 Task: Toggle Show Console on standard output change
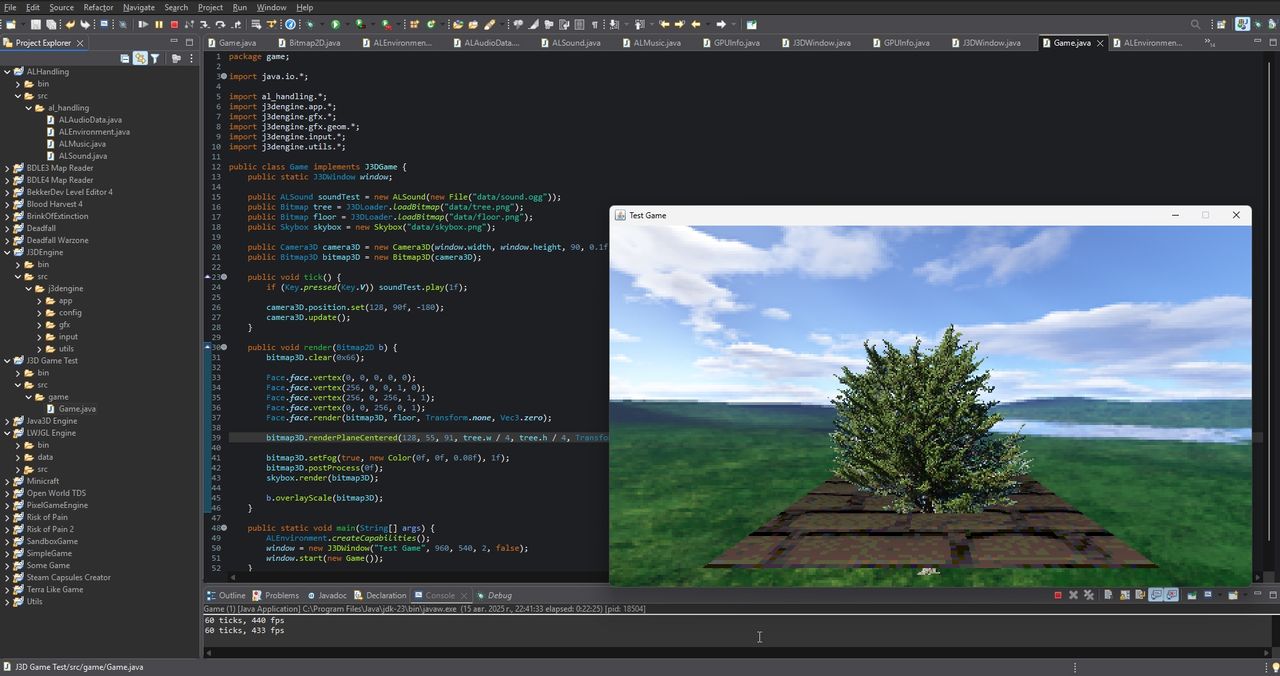1156,595
